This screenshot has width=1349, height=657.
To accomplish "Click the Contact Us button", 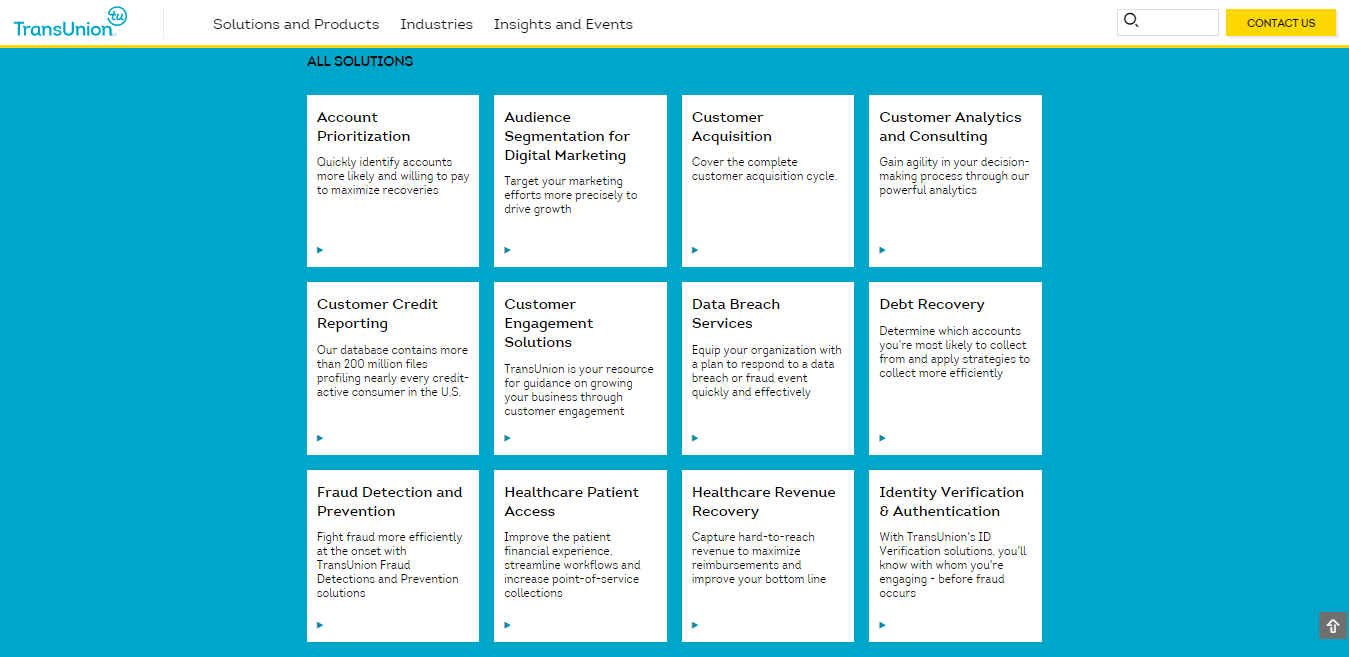I will (x=1281, y=23).
